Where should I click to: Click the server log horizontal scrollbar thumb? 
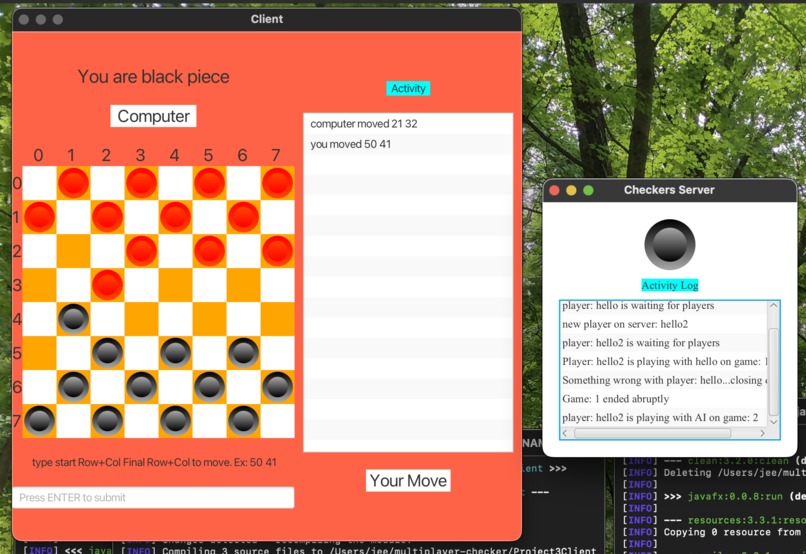pos(652,433)
